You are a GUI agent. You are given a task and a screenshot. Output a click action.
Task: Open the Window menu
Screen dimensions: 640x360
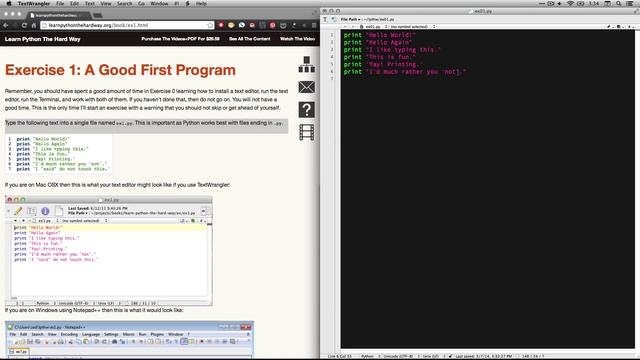(x=159, y=3)
